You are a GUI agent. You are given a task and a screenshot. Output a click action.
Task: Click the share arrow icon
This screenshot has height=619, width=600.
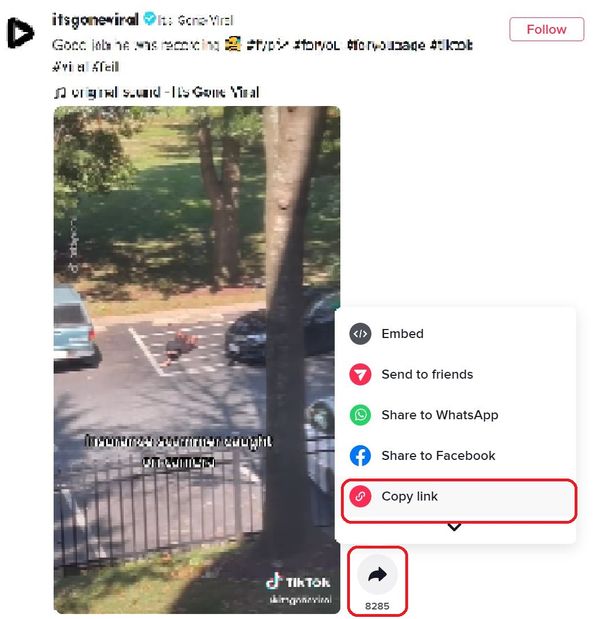point(377,574)
